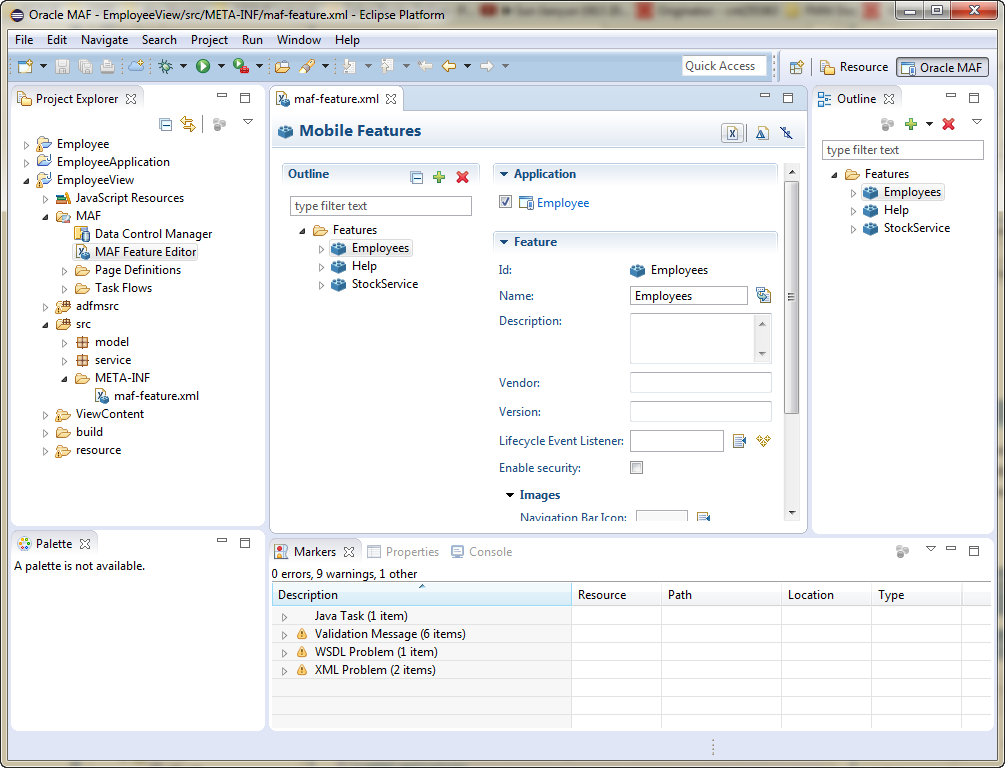Click the icon beside the Name field
The image size is (1005, 768).
[x=763, y=295]
